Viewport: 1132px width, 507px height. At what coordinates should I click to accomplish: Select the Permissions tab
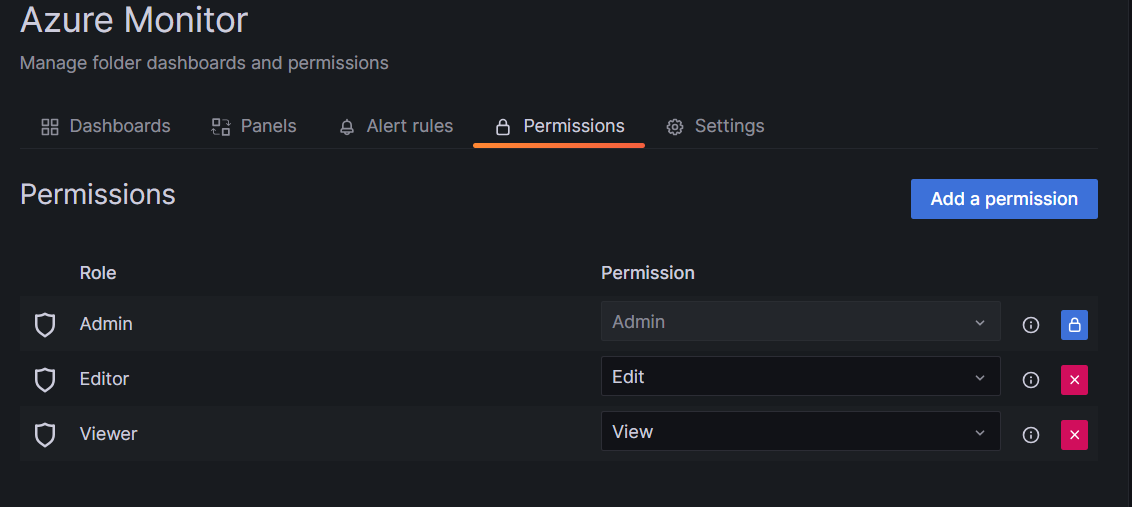point(560,126)
